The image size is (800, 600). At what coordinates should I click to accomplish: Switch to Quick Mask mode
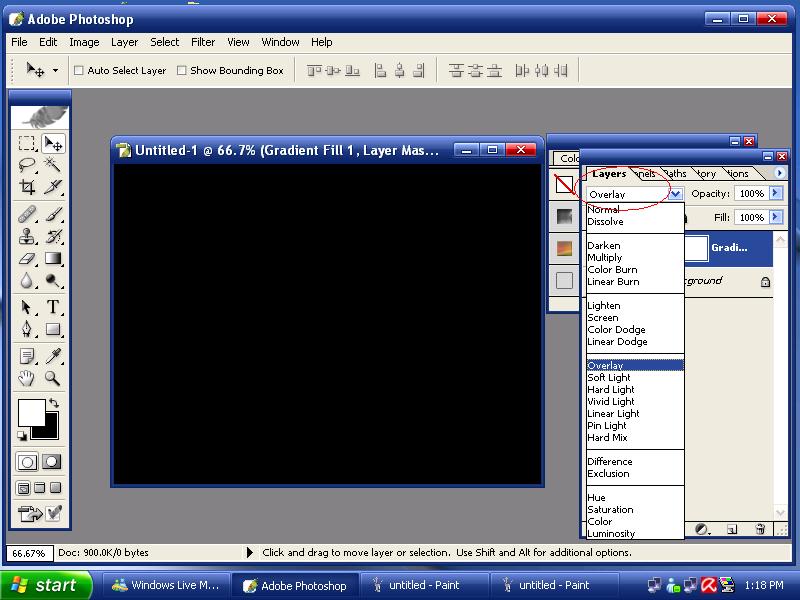tap(51, 462)
